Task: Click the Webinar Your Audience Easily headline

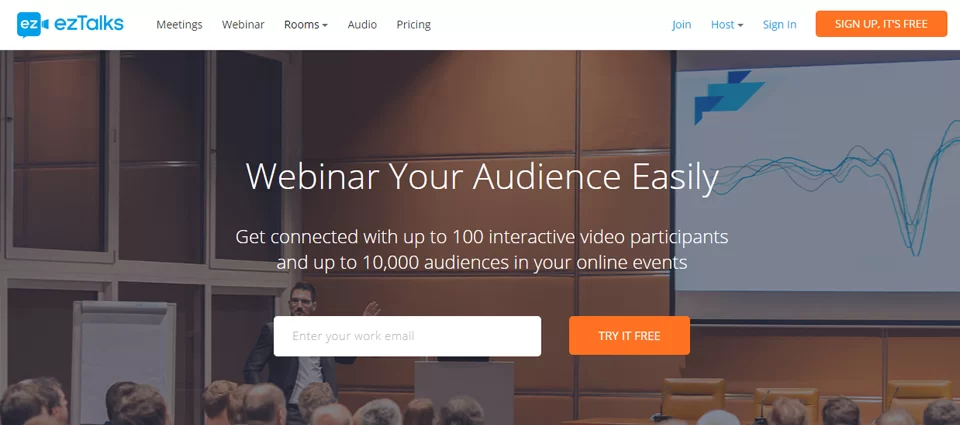Action: (482, 176)
